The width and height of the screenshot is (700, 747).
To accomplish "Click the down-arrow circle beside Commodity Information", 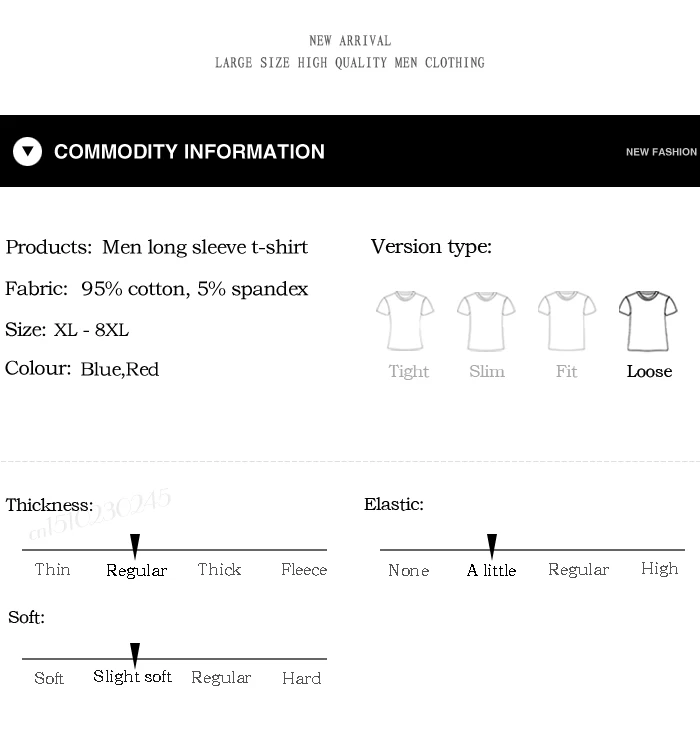I will [x=27, y=151].
